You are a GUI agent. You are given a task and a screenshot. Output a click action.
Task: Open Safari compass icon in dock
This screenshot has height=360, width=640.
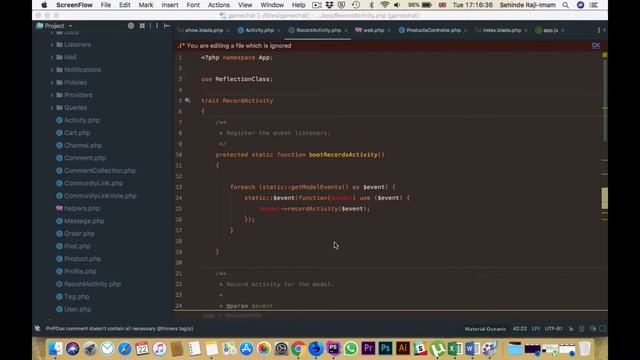coord(125,349)
